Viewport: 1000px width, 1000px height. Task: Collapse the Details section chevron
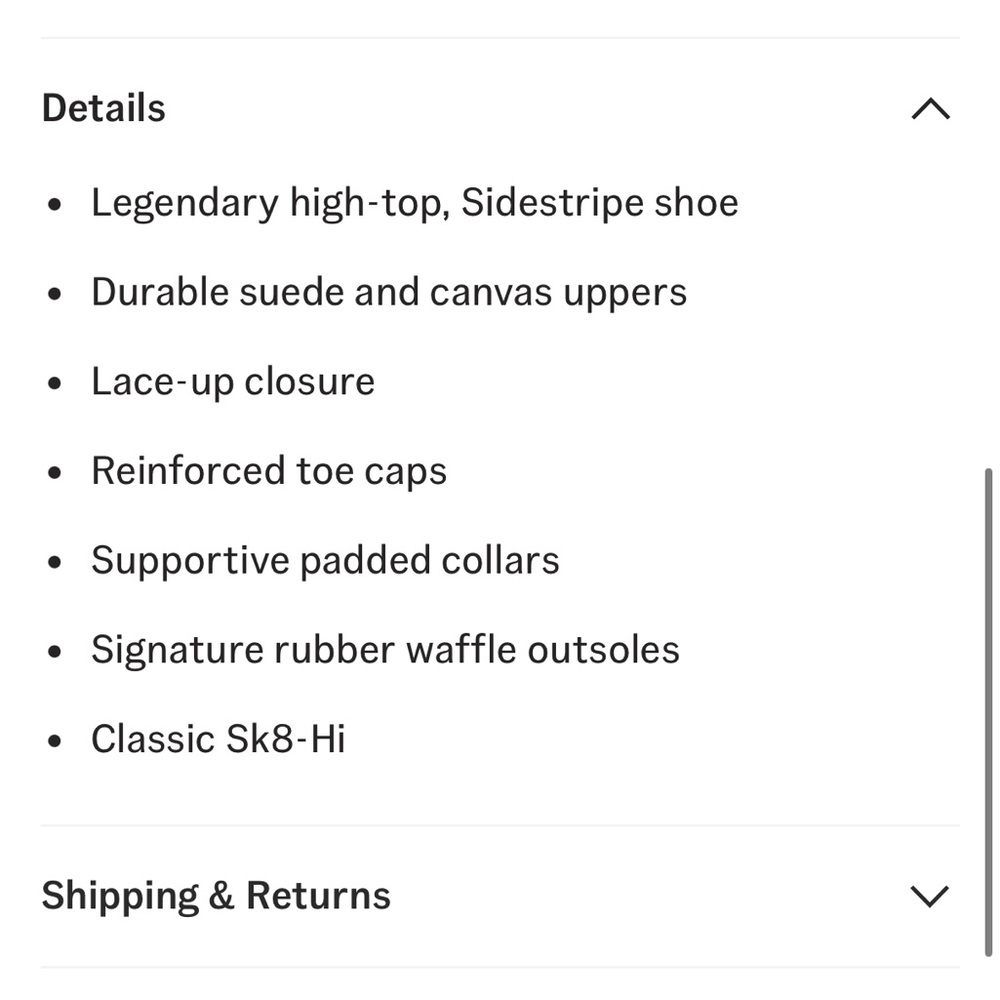point(930,108)
